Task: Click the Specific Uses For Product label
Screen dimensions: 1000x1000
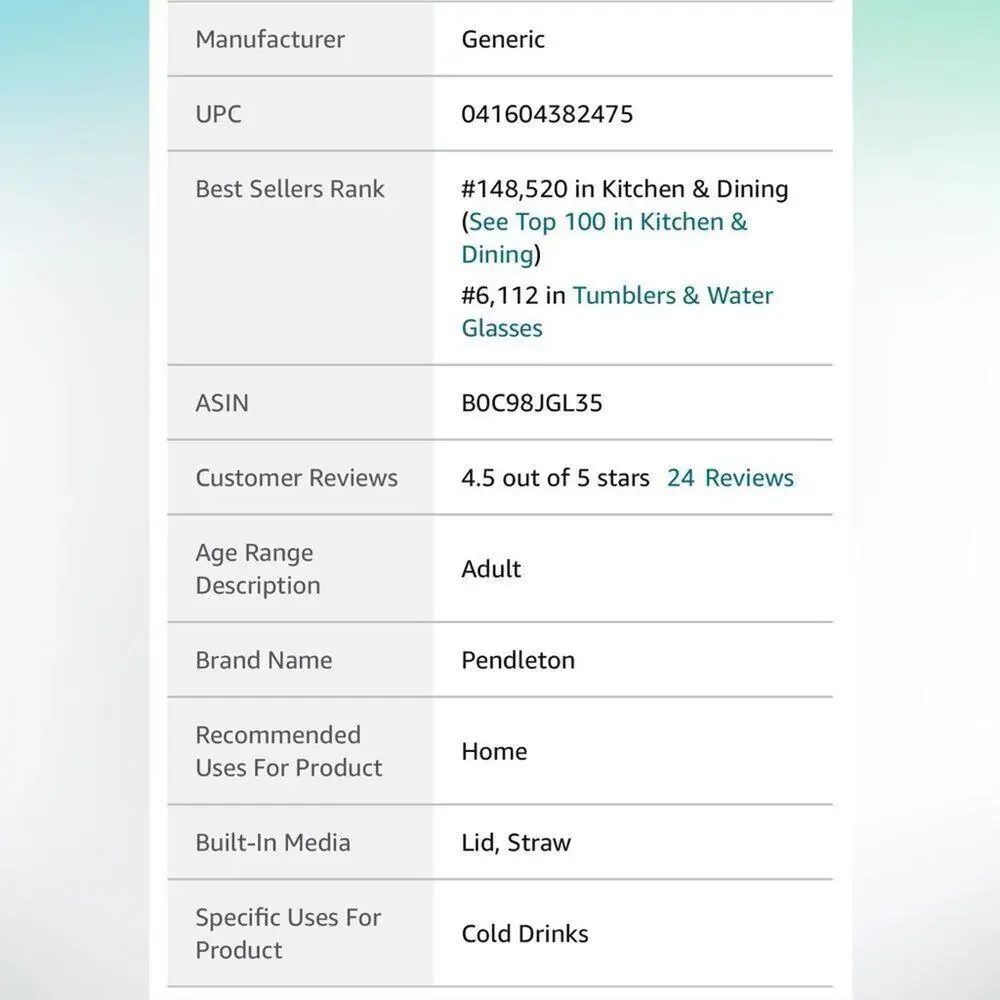Action: [x=288, y=934]
